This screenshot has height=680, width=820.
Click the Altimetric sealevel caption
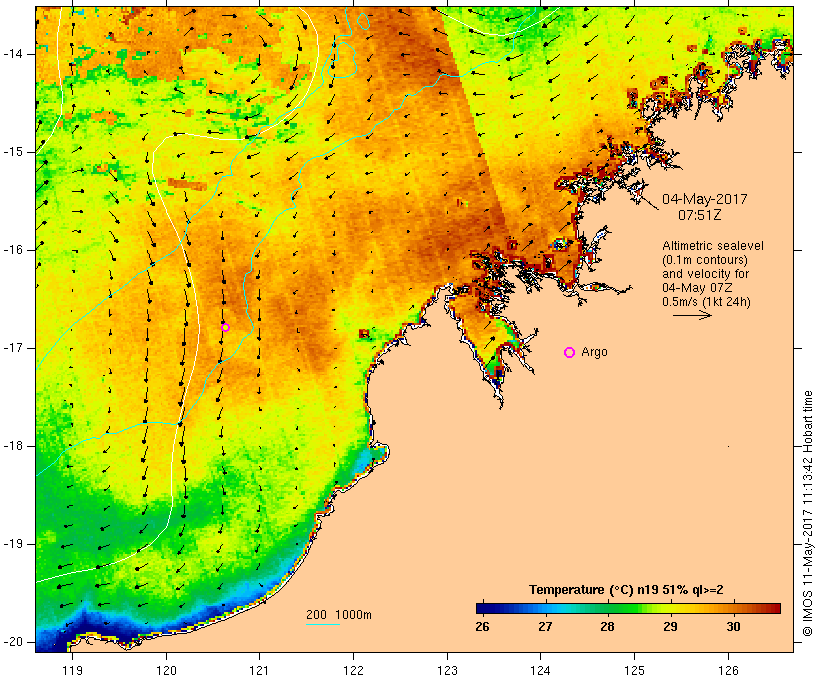click(x=713, y=246)
